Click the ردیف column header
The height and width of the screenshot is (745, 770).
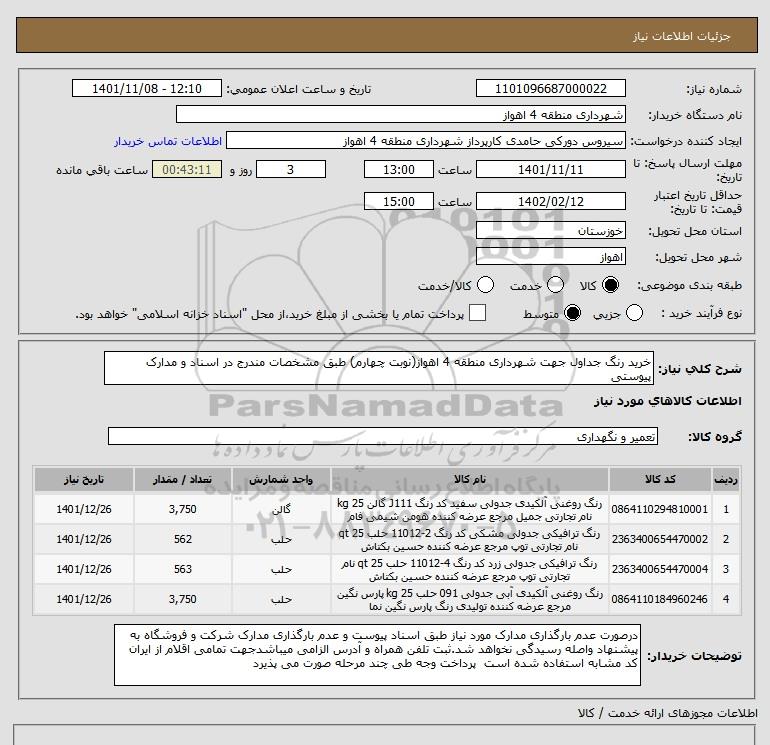(x=725, y=479)
